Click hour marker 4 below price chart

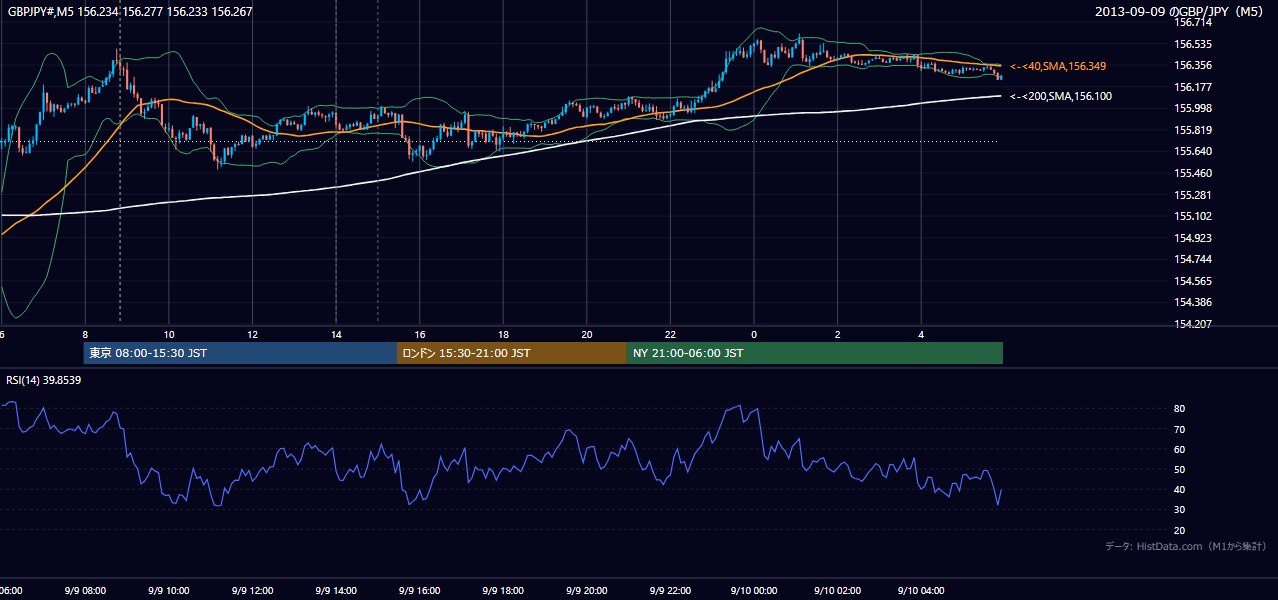[922, 334]
